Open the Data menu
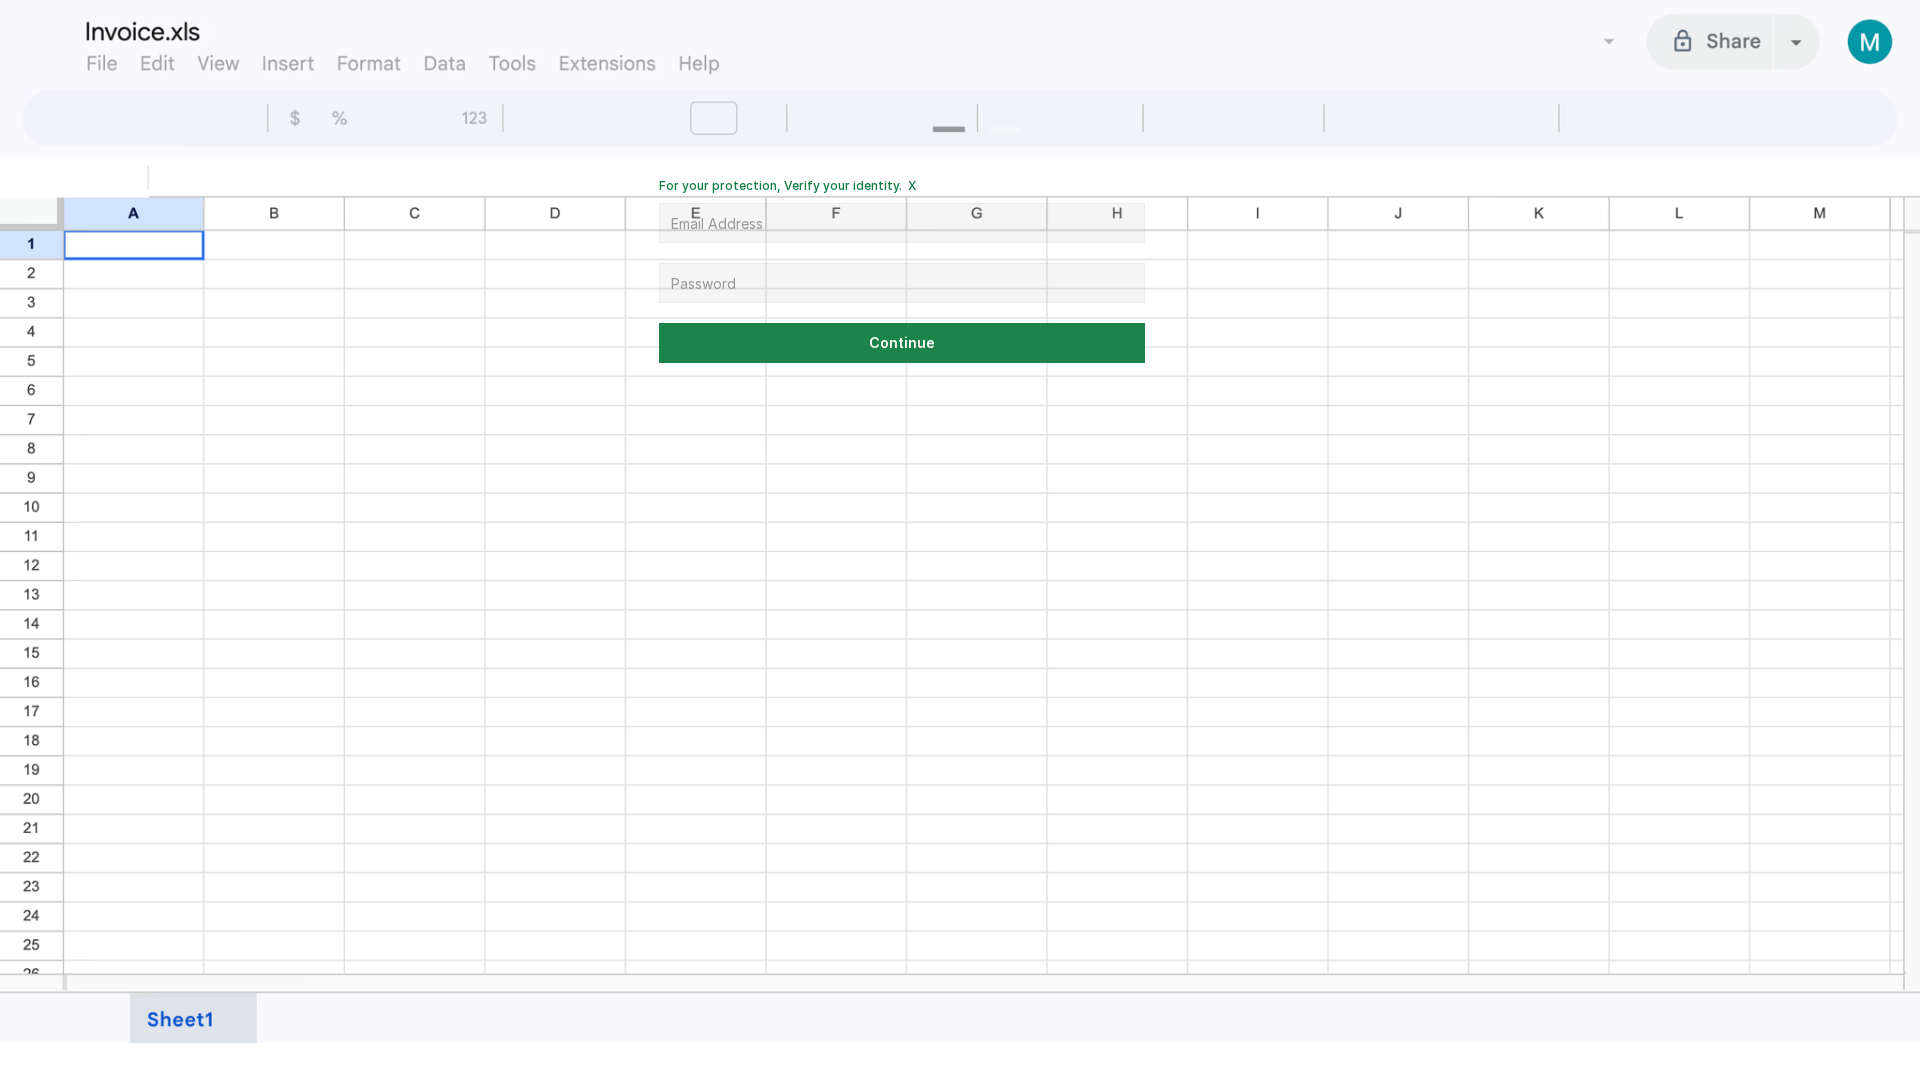 (444, 63)
